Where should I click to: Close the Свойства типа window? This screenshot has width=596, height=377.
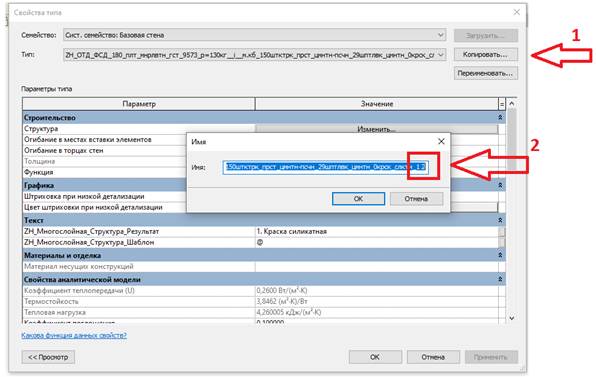click(x=517, y=12)
